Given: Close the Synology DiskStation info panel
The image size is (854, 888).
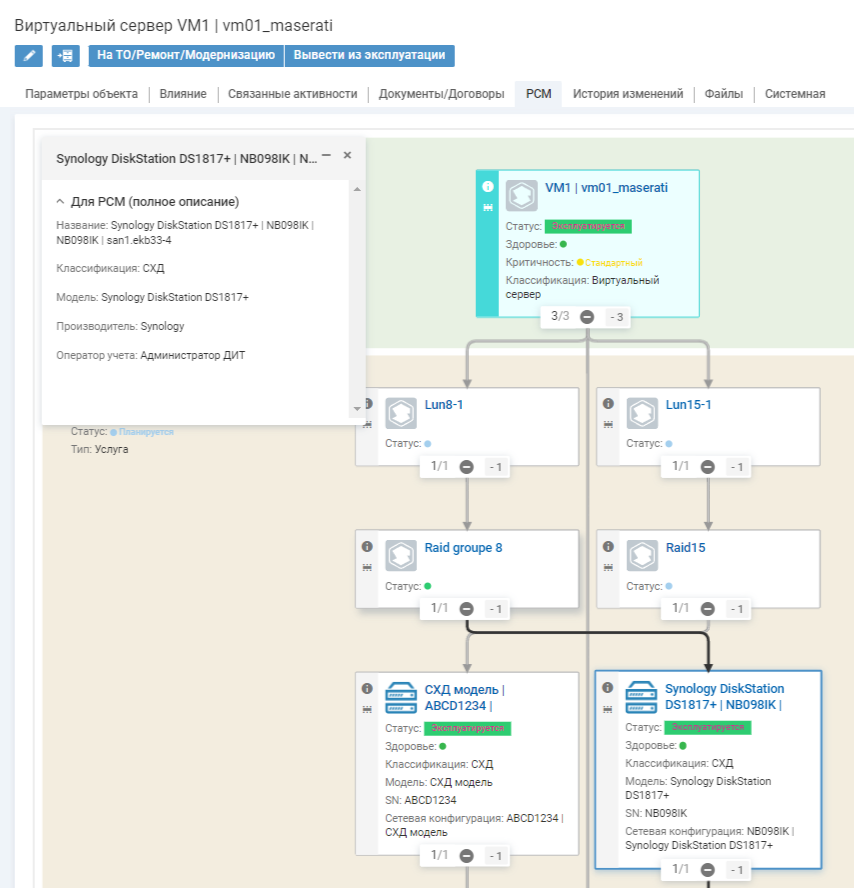Looking at the screenshot, I should (347, 155).
